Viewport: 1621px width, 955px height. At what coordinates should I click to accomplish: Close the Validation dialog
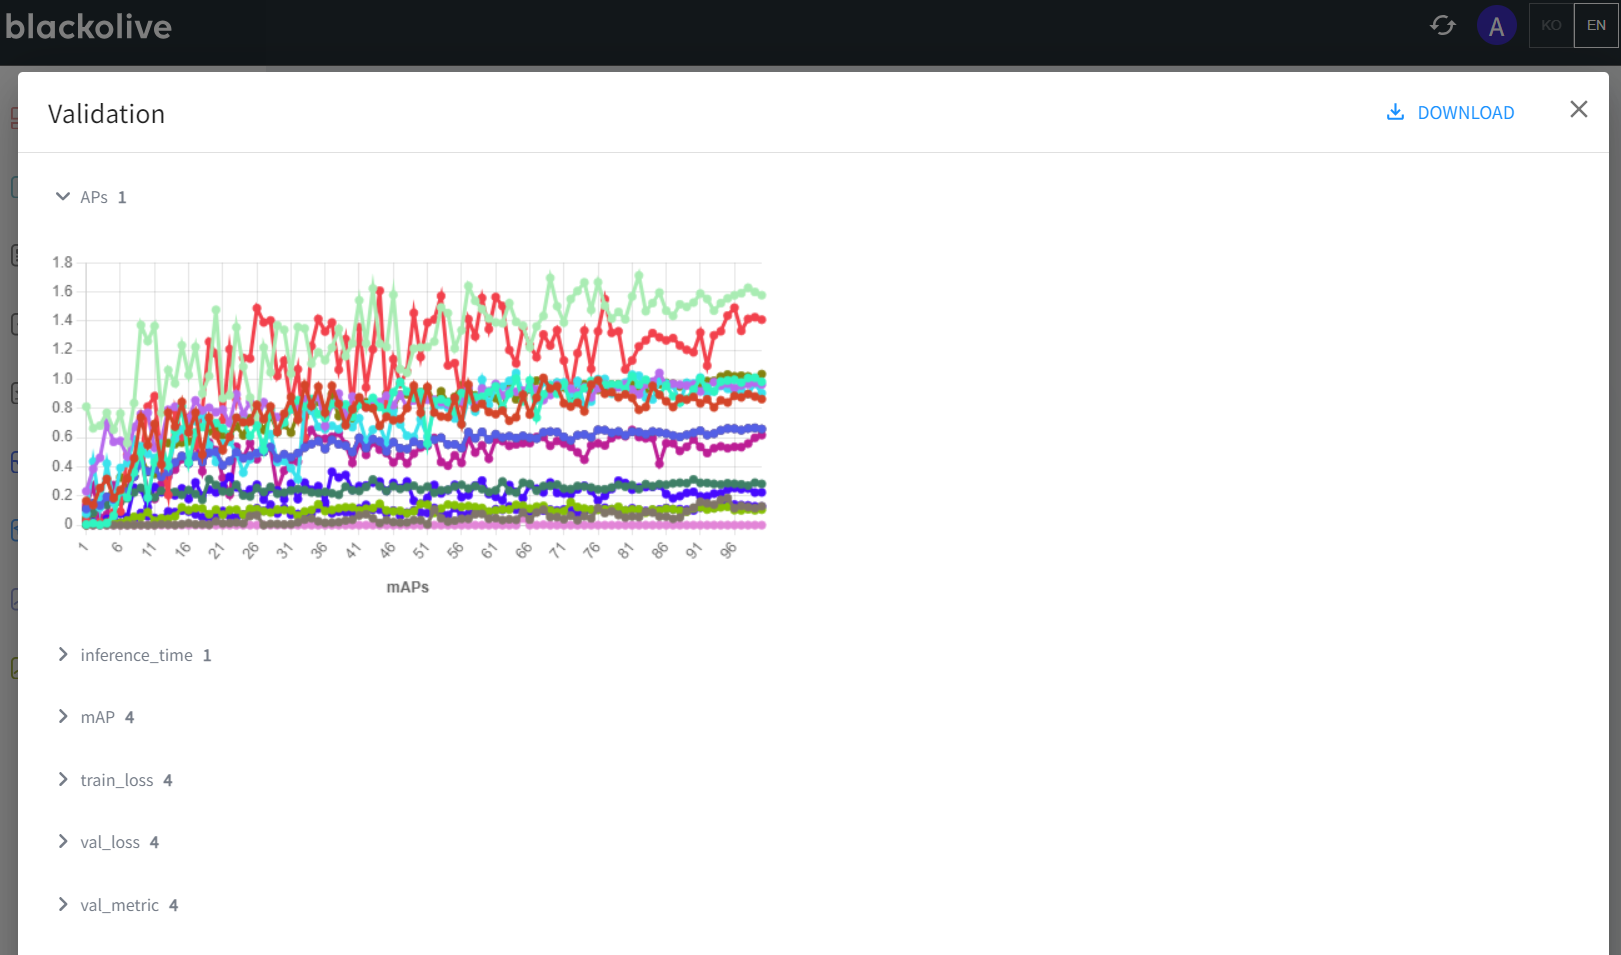[x=1578, y=109]
